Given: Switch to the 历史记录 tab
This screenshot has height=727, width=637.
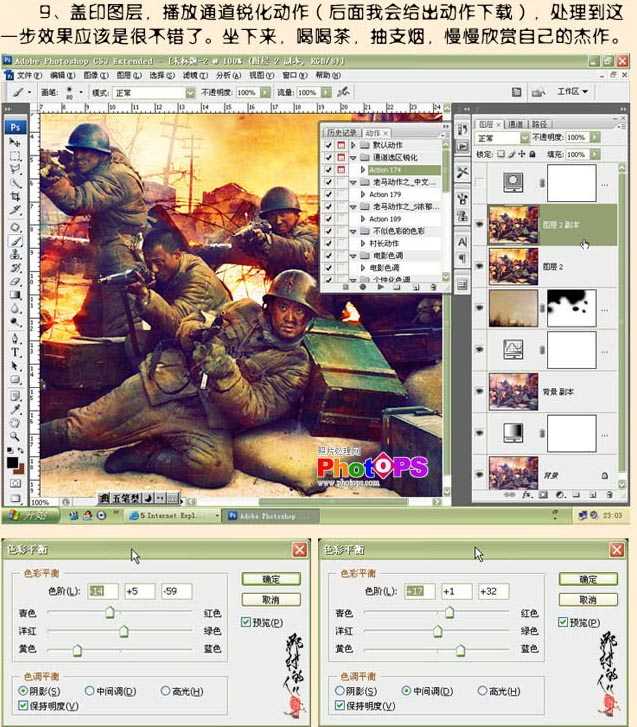Looking at the screenshot, I should [342, 133].
